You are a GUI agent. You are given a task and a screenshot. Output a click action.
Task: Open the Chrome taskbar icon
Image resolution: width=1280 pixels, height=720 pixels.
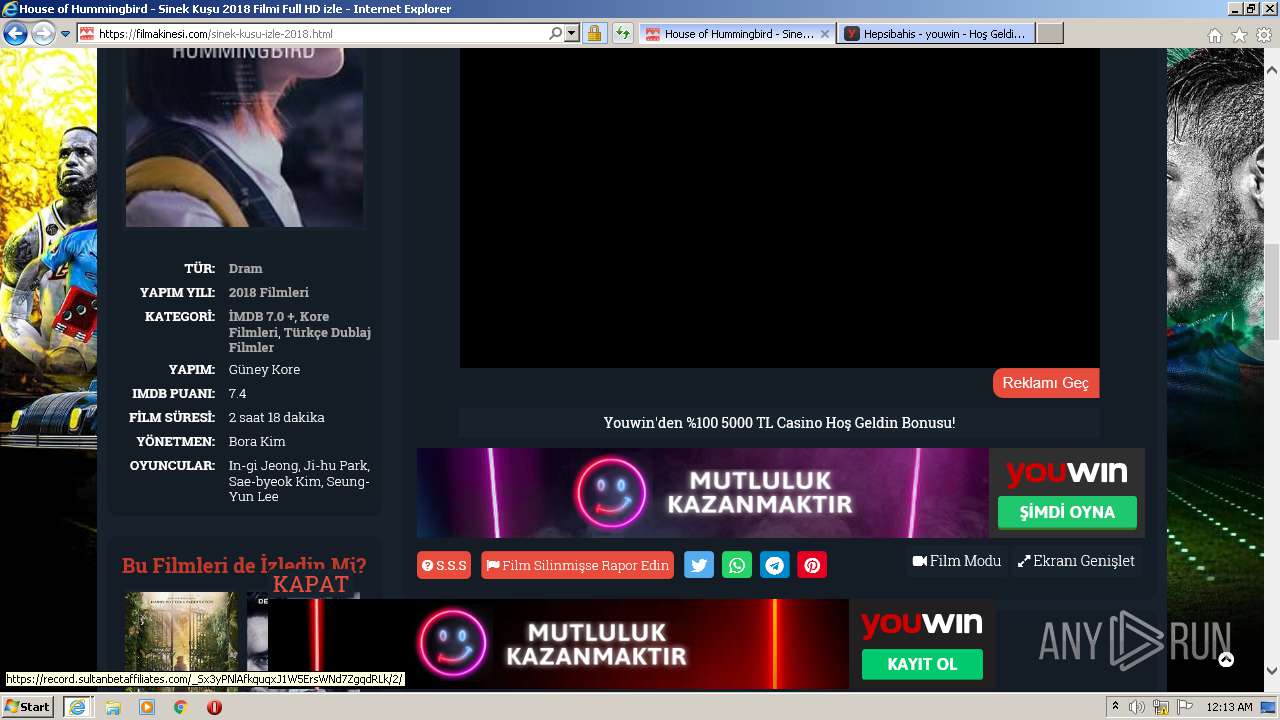click(181, 706)
